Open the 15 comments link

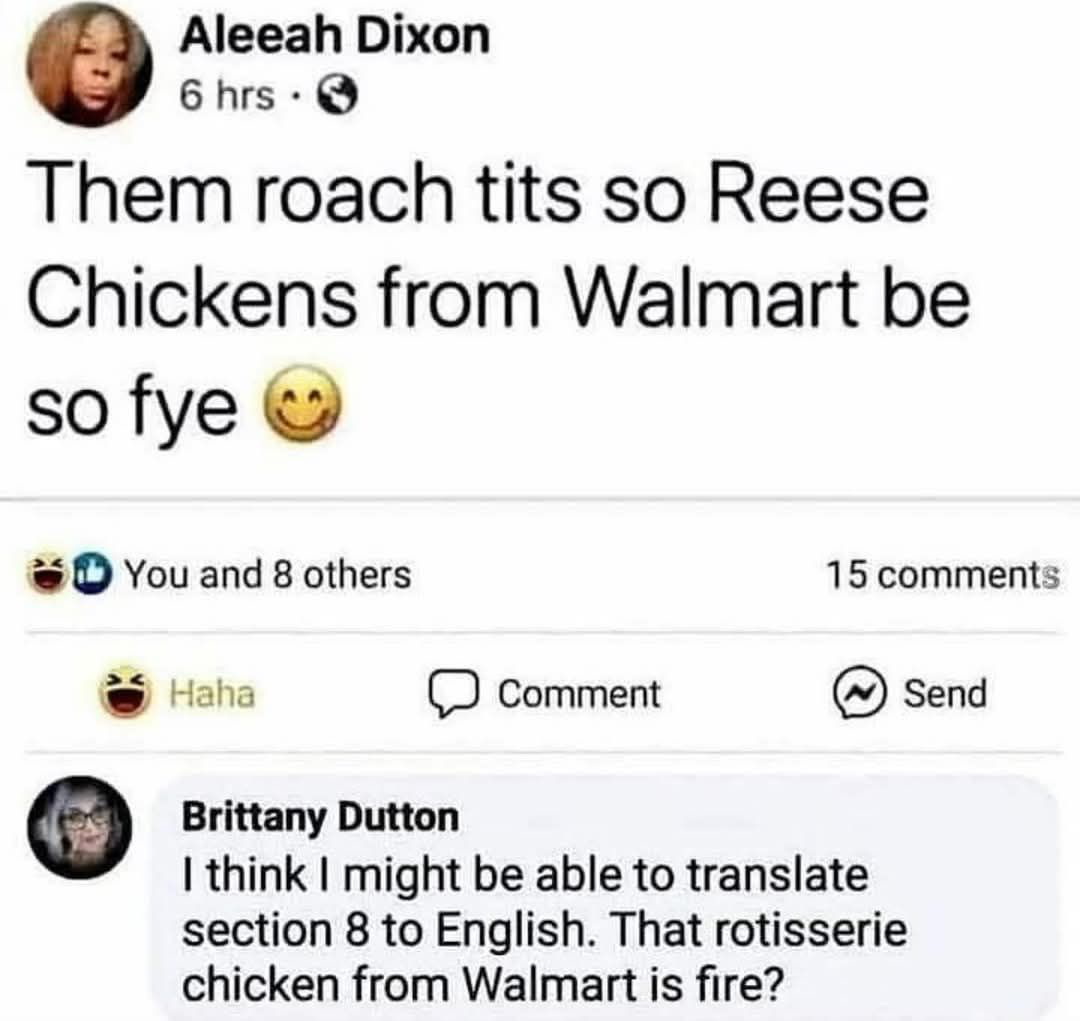[942, 575]
